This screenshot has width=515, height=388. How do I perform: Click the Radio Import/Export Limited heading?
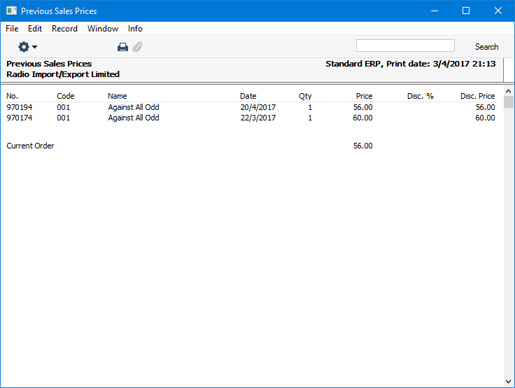pos(63,74)
